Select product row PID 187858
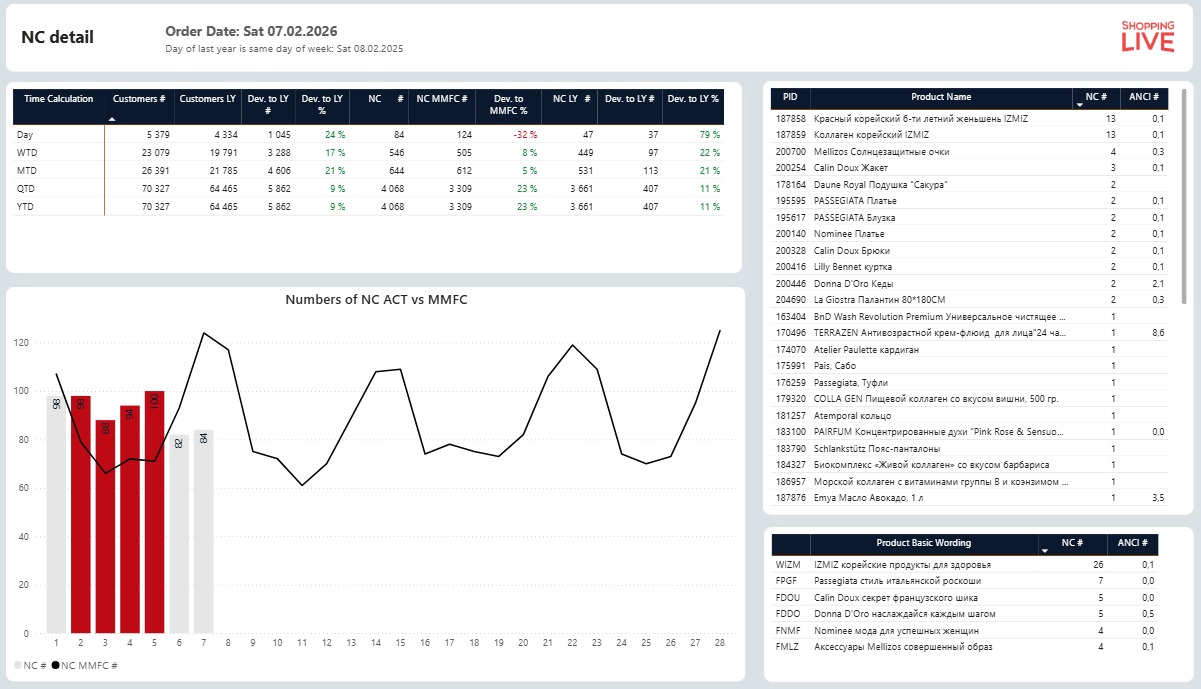Image resolution: width=1201 pixels, height=689 pixels. (968, 118)
